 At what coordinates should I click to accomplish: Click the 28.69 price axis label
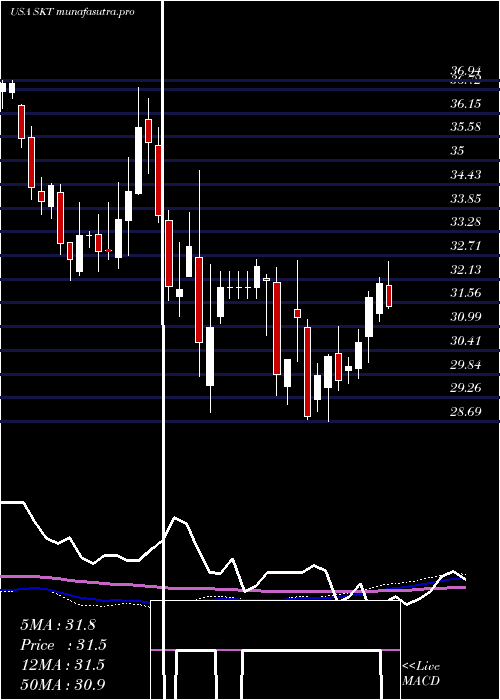pyautogui.click(x=466, y=411)
